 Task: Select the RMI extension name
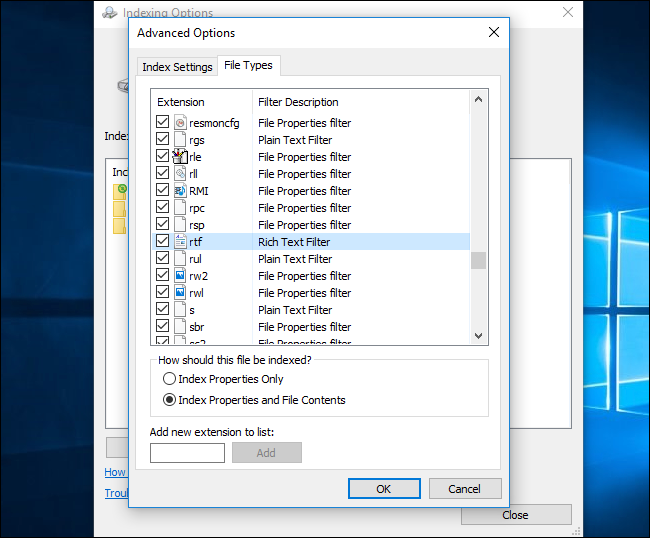click(199, 191)
